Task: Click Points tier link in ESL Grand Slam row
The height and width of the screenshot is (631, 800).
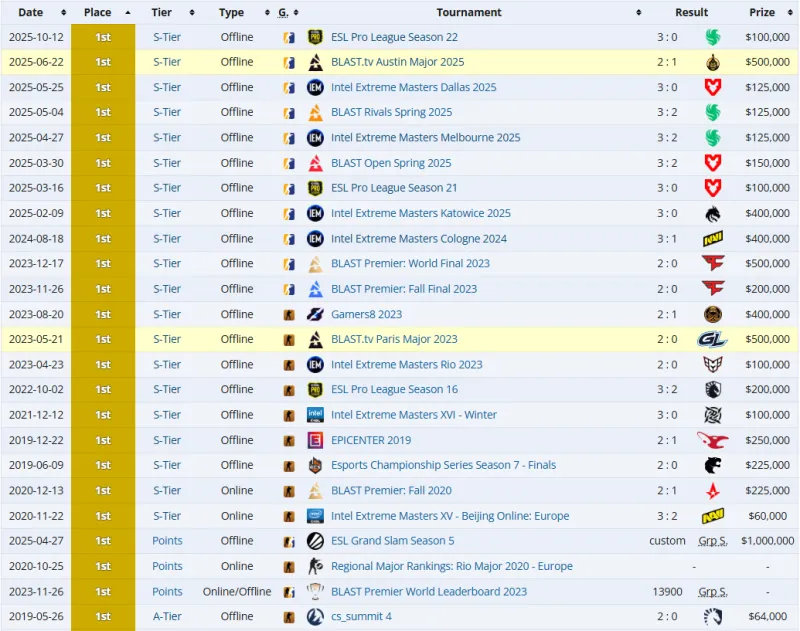Action: pyautogui.click(x=167, y=541)
